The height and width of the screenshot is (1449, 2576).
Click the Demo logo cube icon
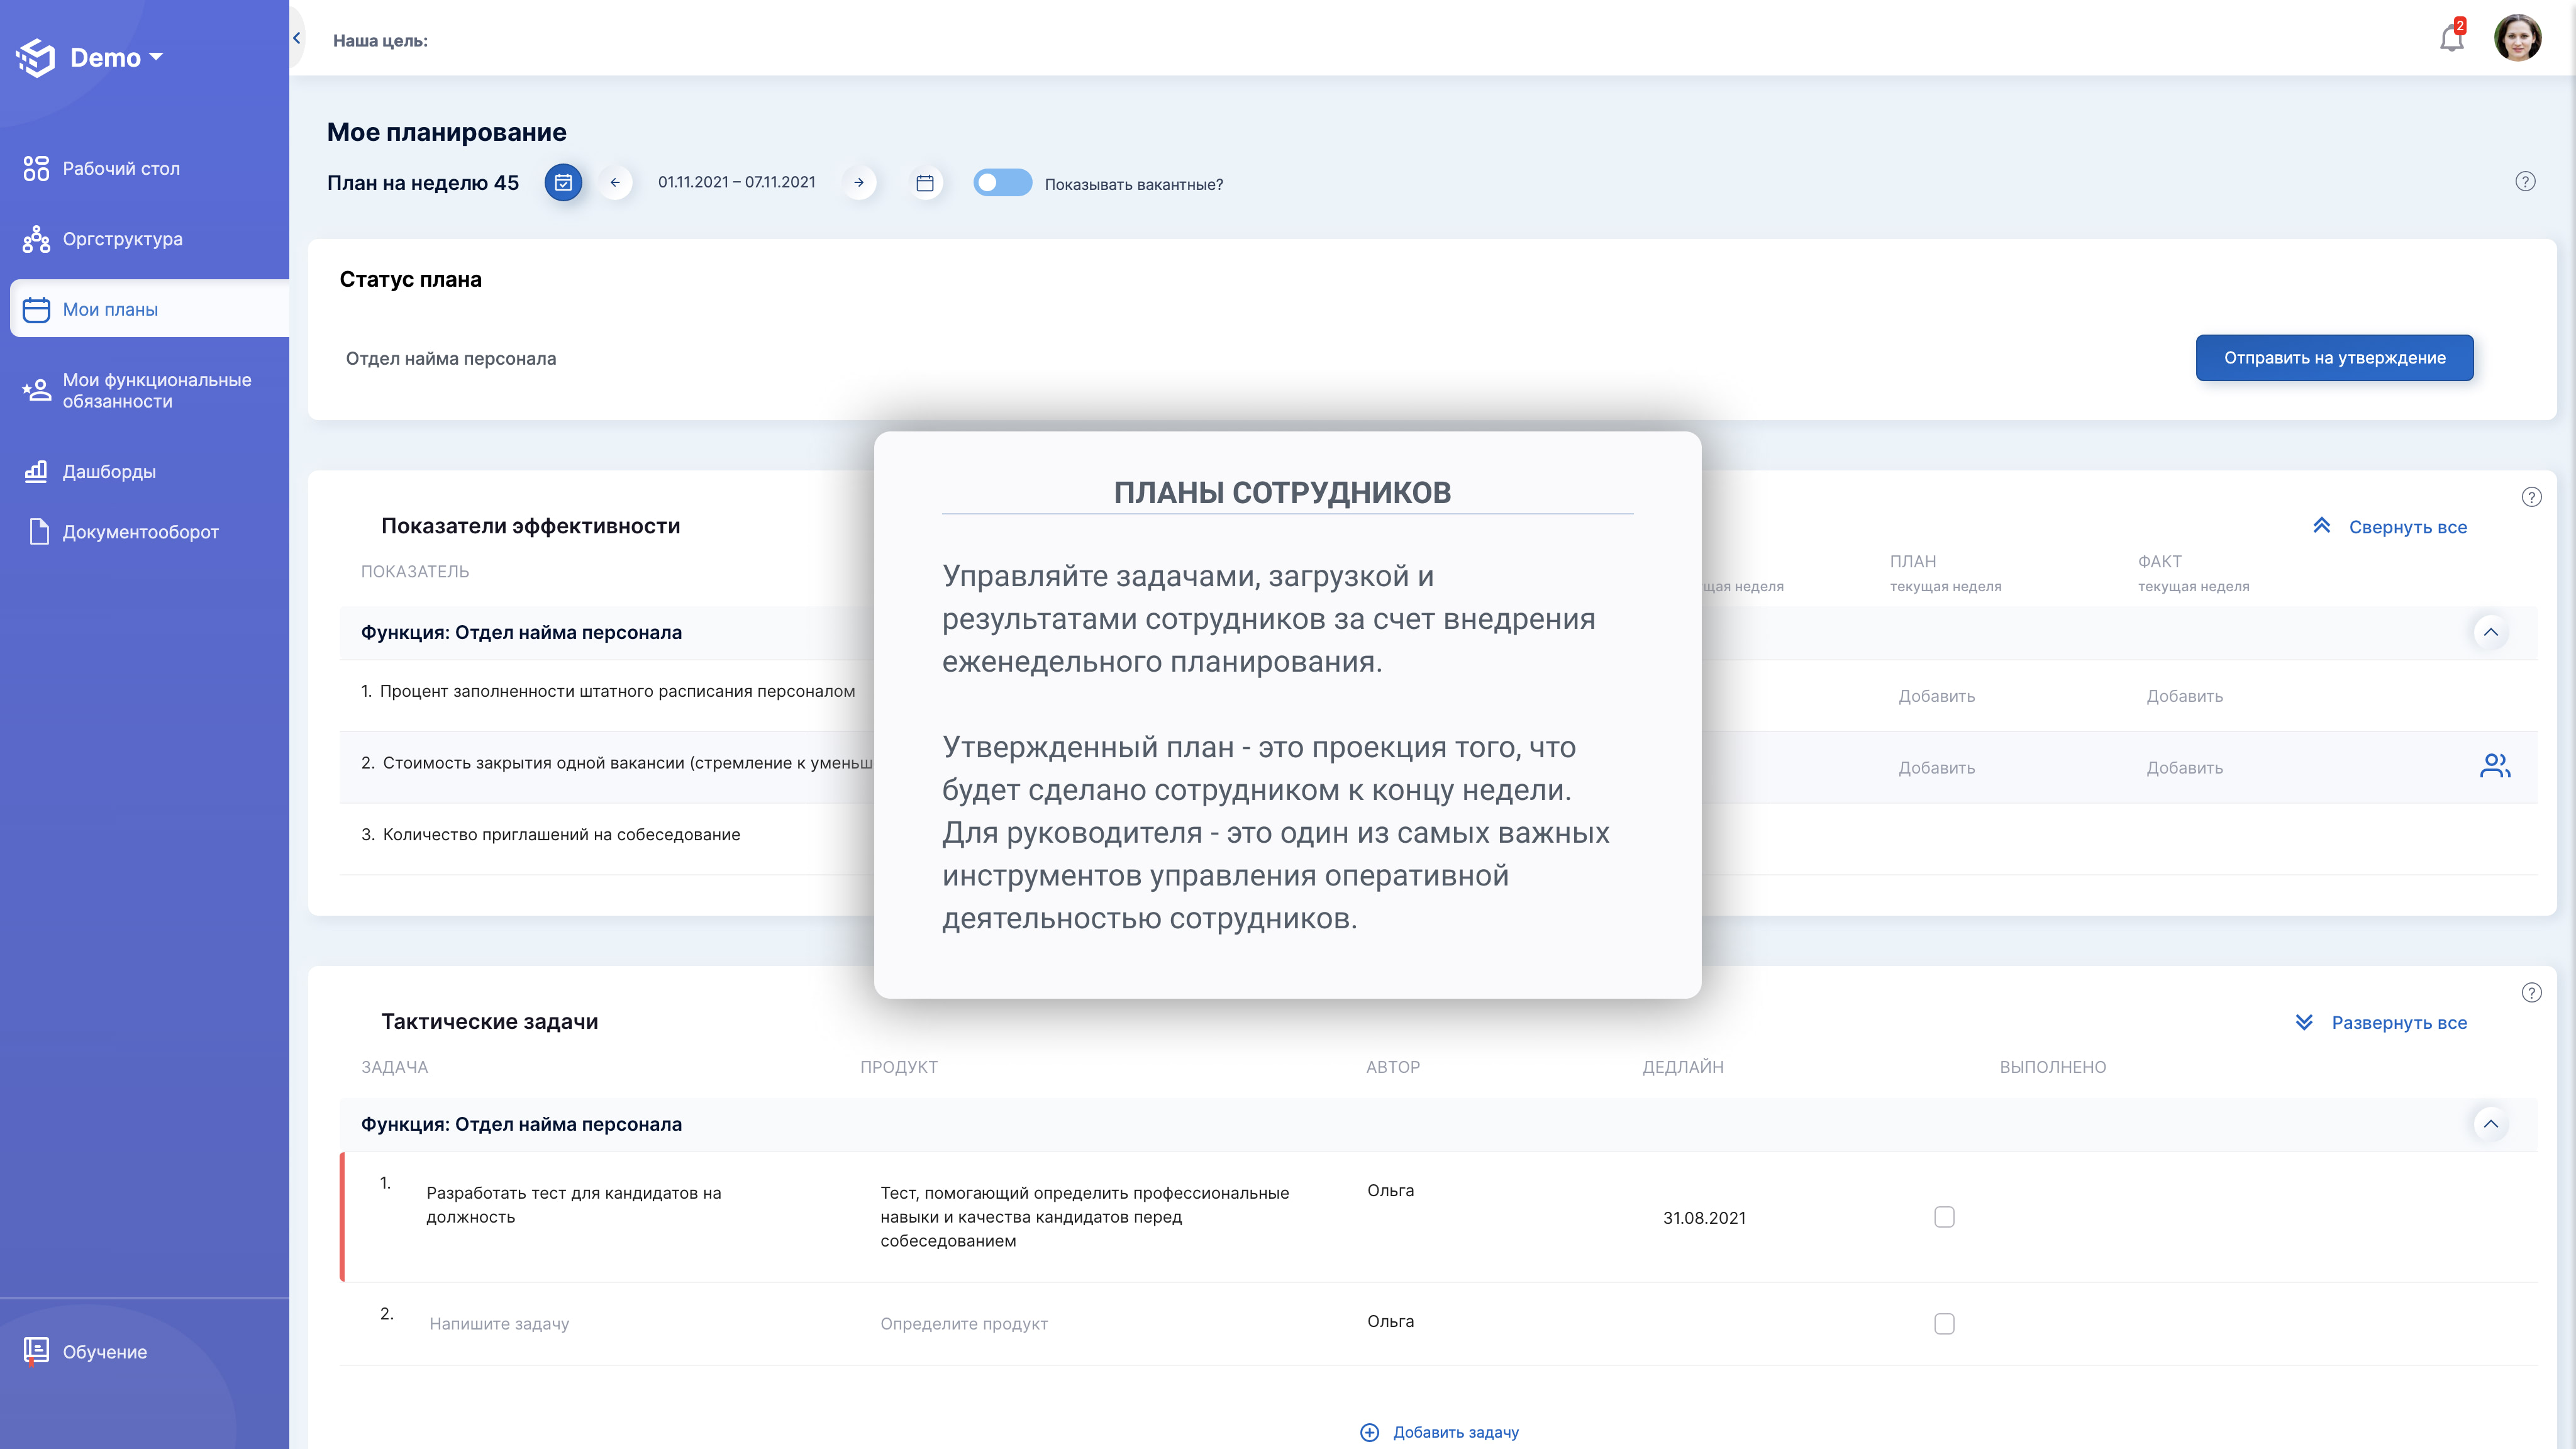pos(36,58)
